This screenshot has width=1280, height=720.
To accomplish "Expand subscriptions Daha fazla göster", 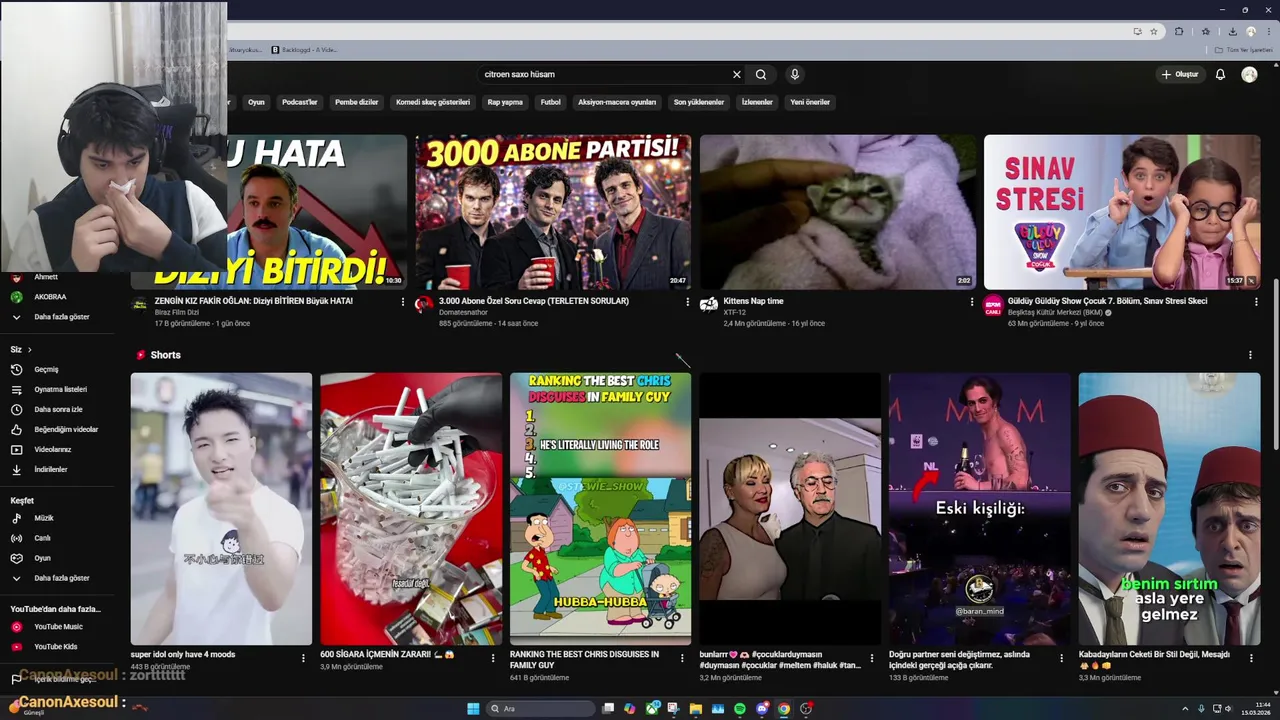I will [x=64, y=317].
